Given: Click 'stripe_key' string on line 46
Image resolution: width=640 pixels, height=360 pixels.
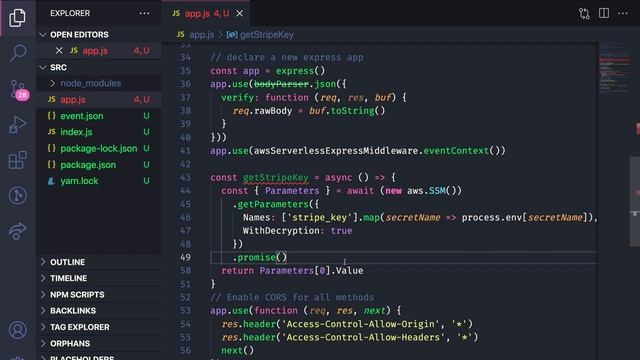Looking at the screenshot, I should coord(320,218).
